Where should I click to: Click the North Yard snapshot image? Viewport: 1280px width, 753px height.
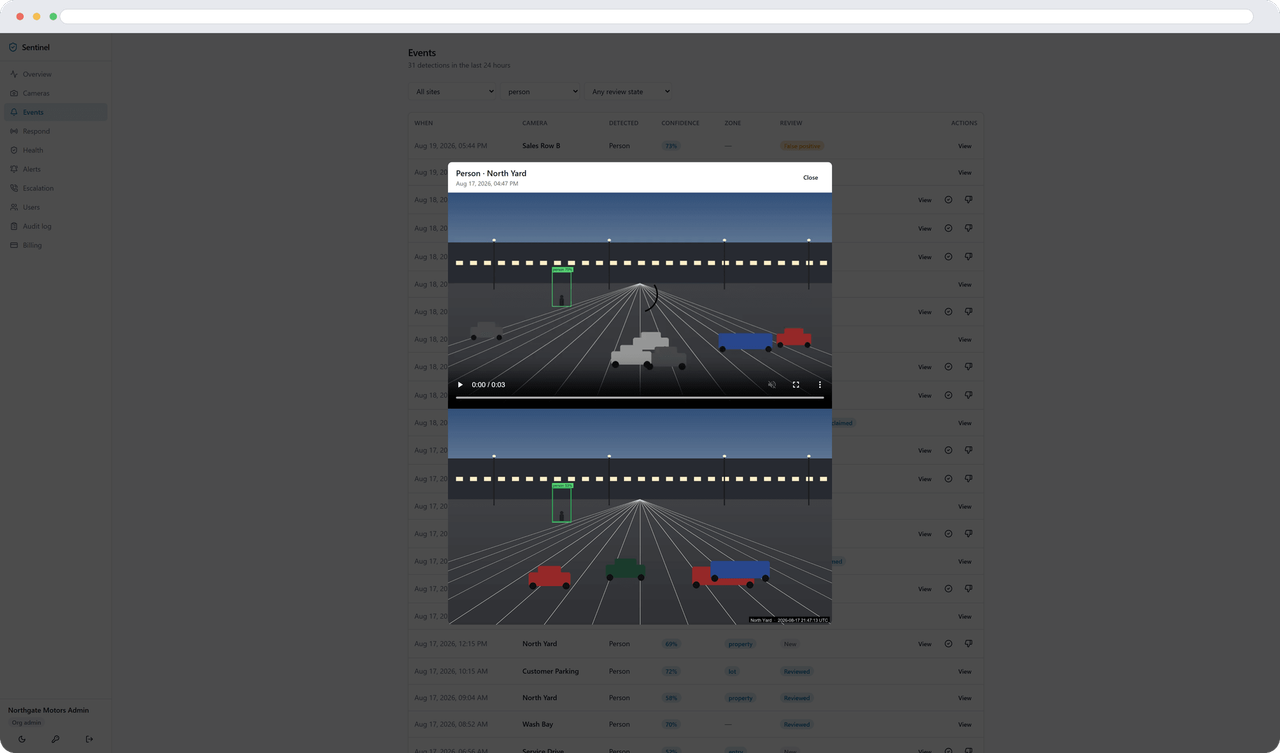[x=640, y=517]
